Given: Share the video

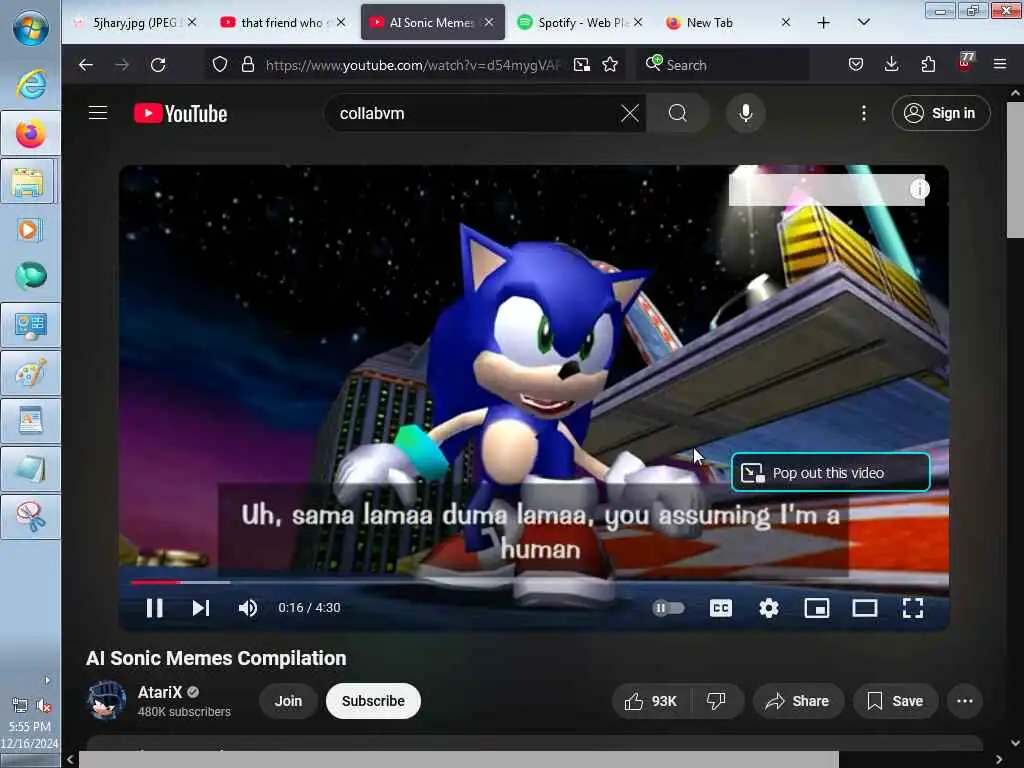Looking at the screenshot, I should click(x=797, y=701).
